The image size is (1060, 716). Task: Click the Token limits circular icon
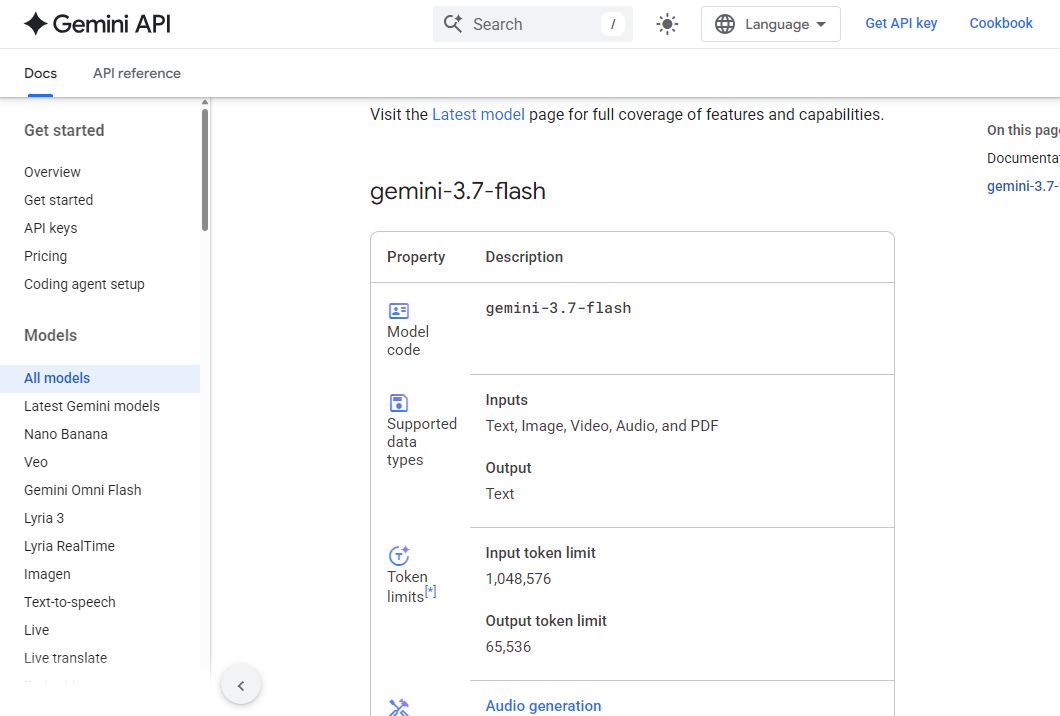click(x=399, y=555)
